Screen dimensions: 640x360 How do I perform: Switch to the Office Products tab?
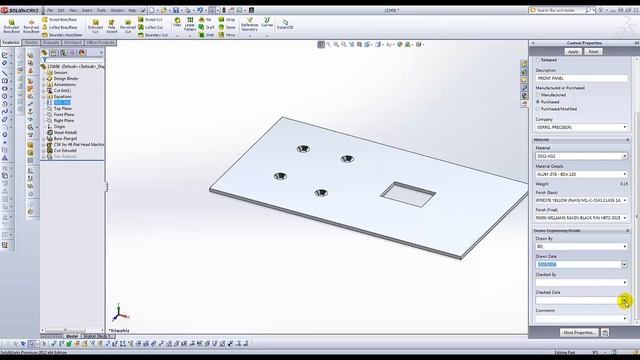[x=100, y=42]
